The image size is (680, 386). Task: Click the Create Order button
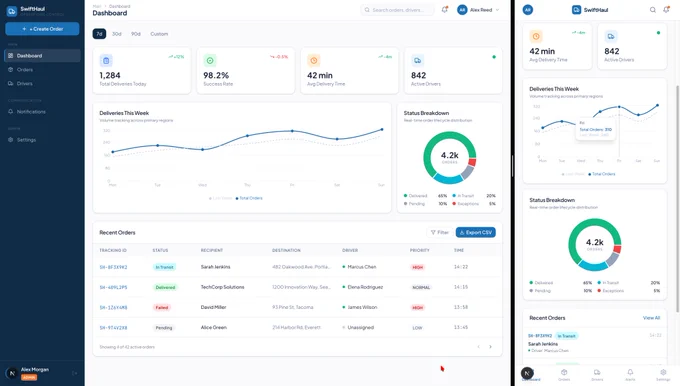tap(42, 29)
